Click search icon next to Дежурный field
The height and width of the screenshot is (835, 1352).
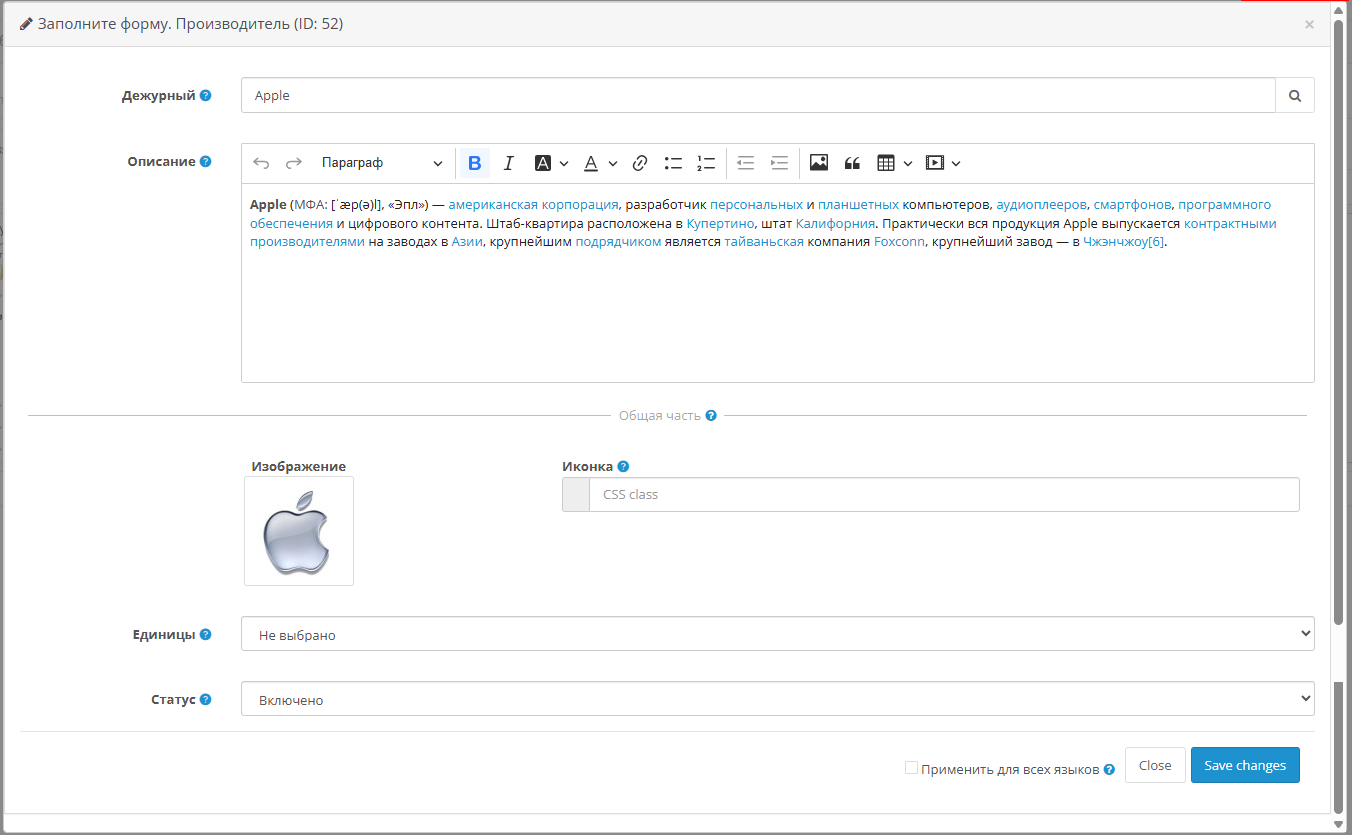click(x=1295, y=96)
